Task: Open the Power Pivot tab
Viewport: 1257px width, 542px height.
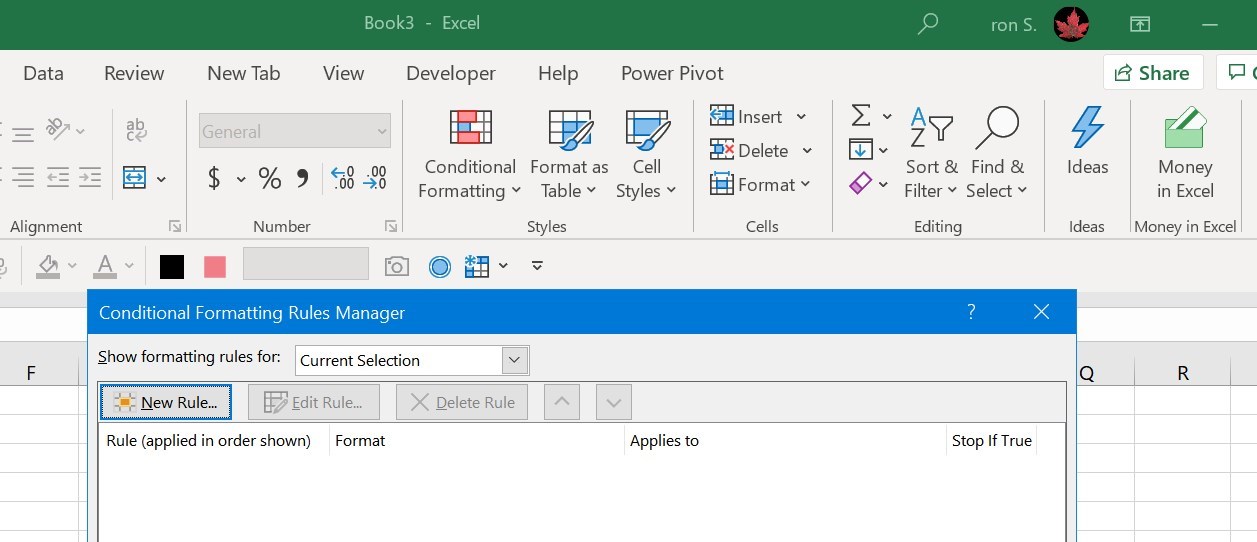Action: click(672, 73)
